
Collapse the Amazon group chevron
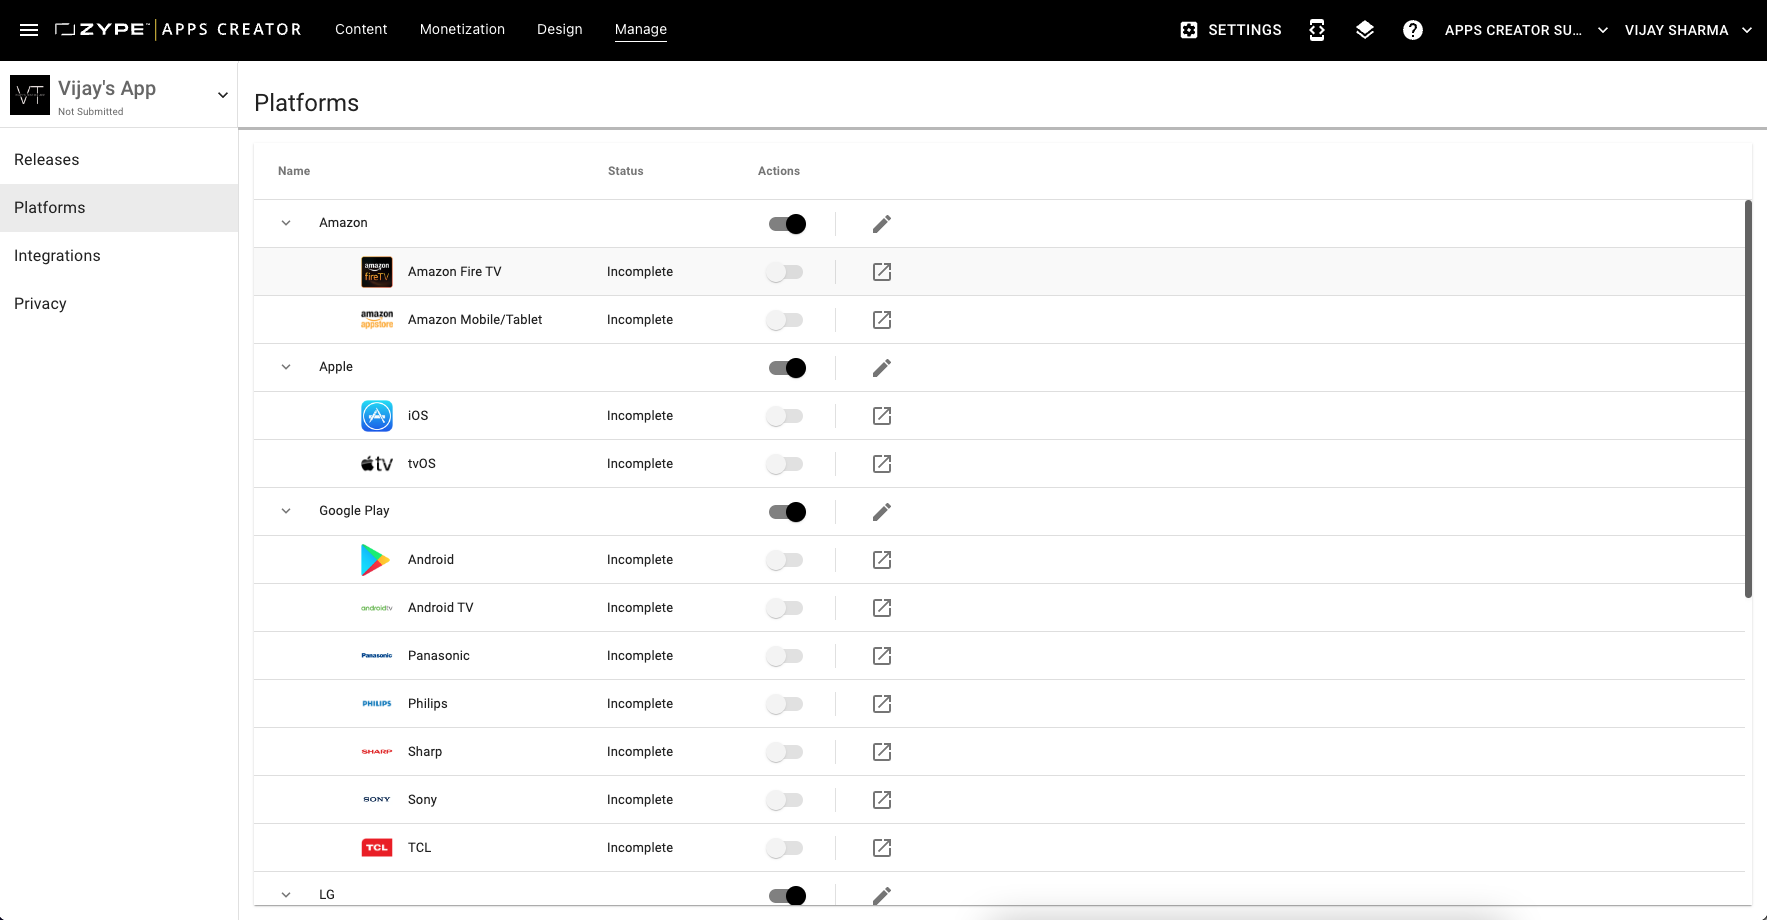click(x=286, y=223)
